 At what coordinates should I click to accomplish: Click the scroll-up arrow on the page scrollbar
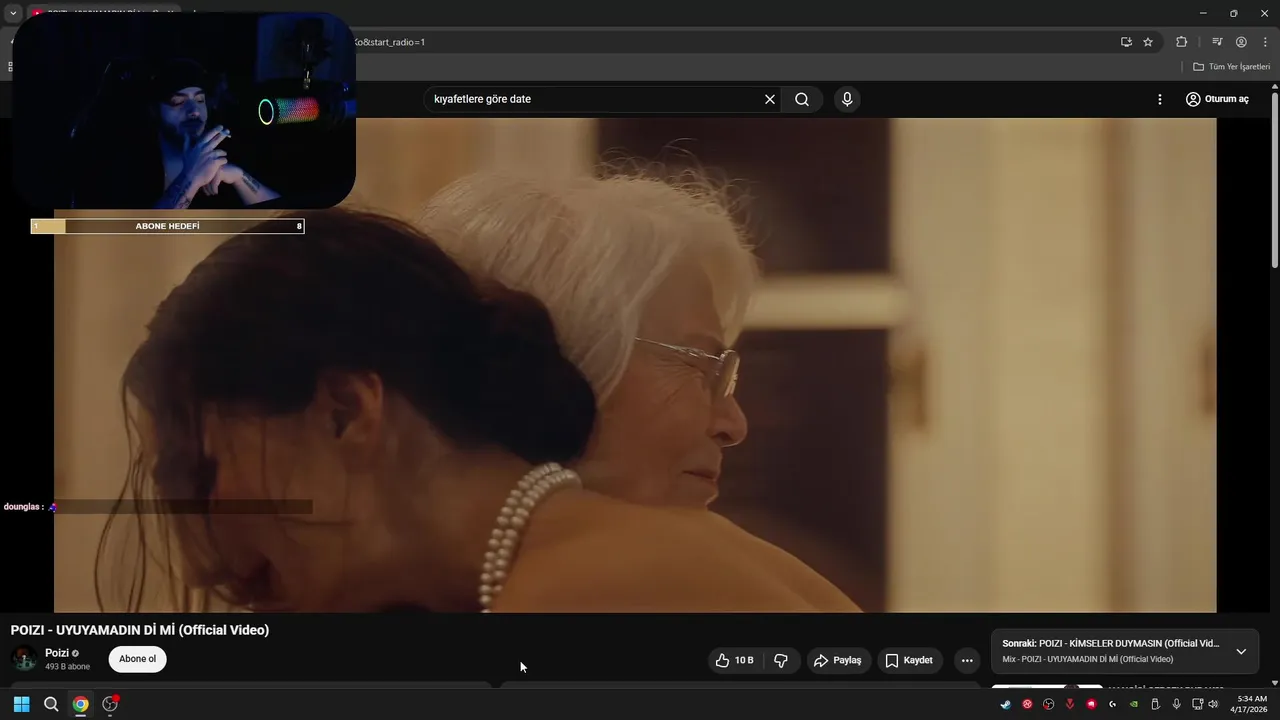tap(1275, 87)
